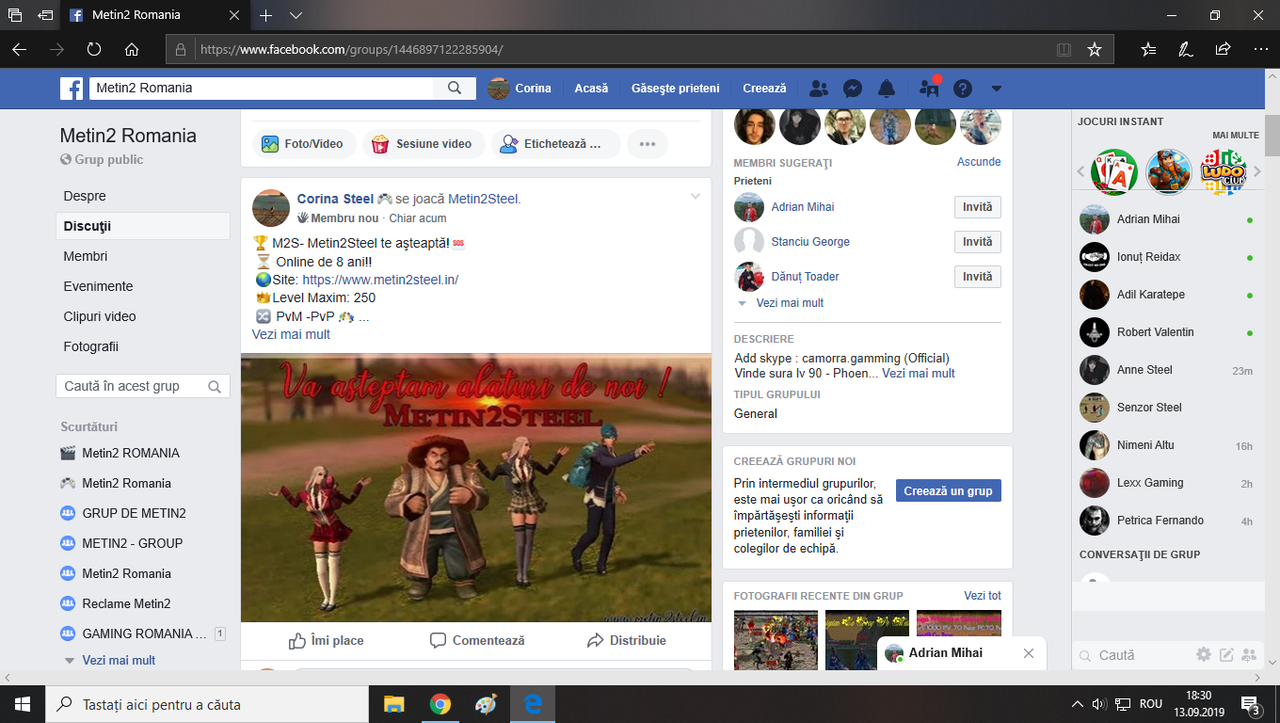Image resolution: width=1280 pixels, height=723 pixels.
Task: Open Messenger icon in top bar
Action: (853, 88)
